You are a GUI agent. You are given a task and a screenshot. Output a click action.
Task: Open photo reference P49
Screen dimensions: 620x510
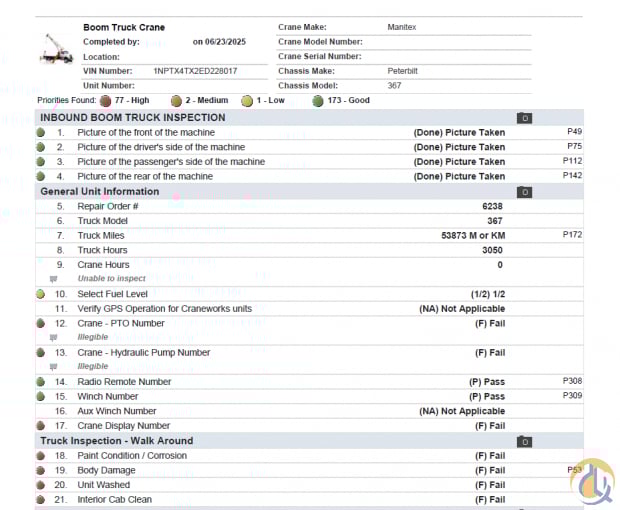574,131
